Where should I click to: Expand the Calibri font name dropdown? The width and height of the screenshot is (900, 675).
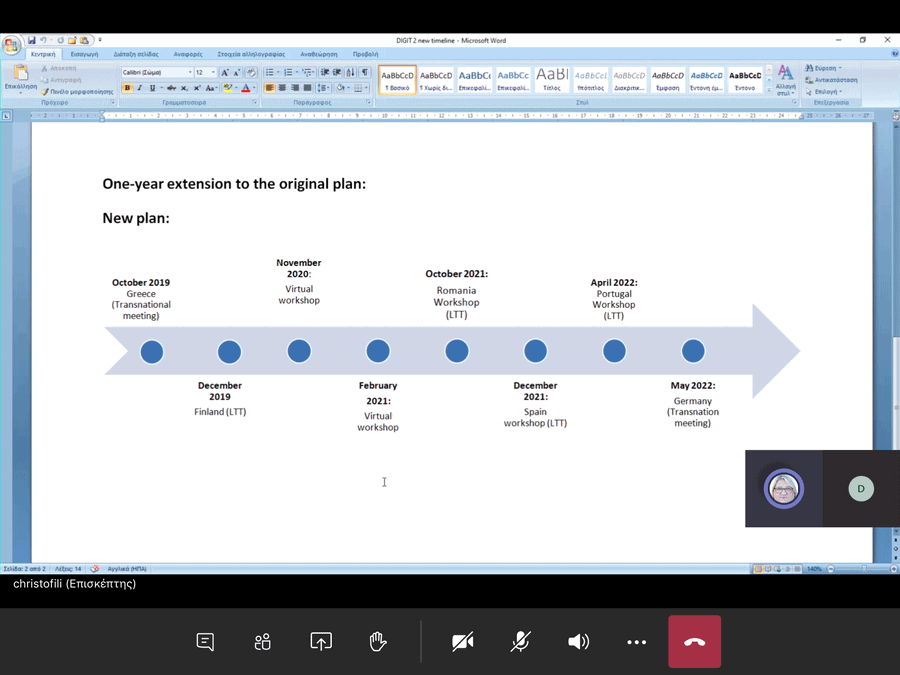pos(190,73)
